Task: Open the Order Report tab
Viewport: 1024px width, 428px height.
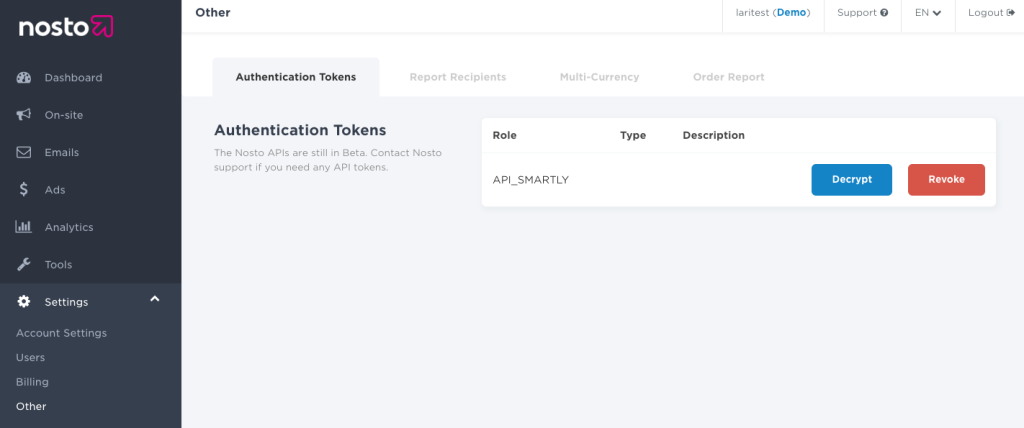Action: [728, 77]
